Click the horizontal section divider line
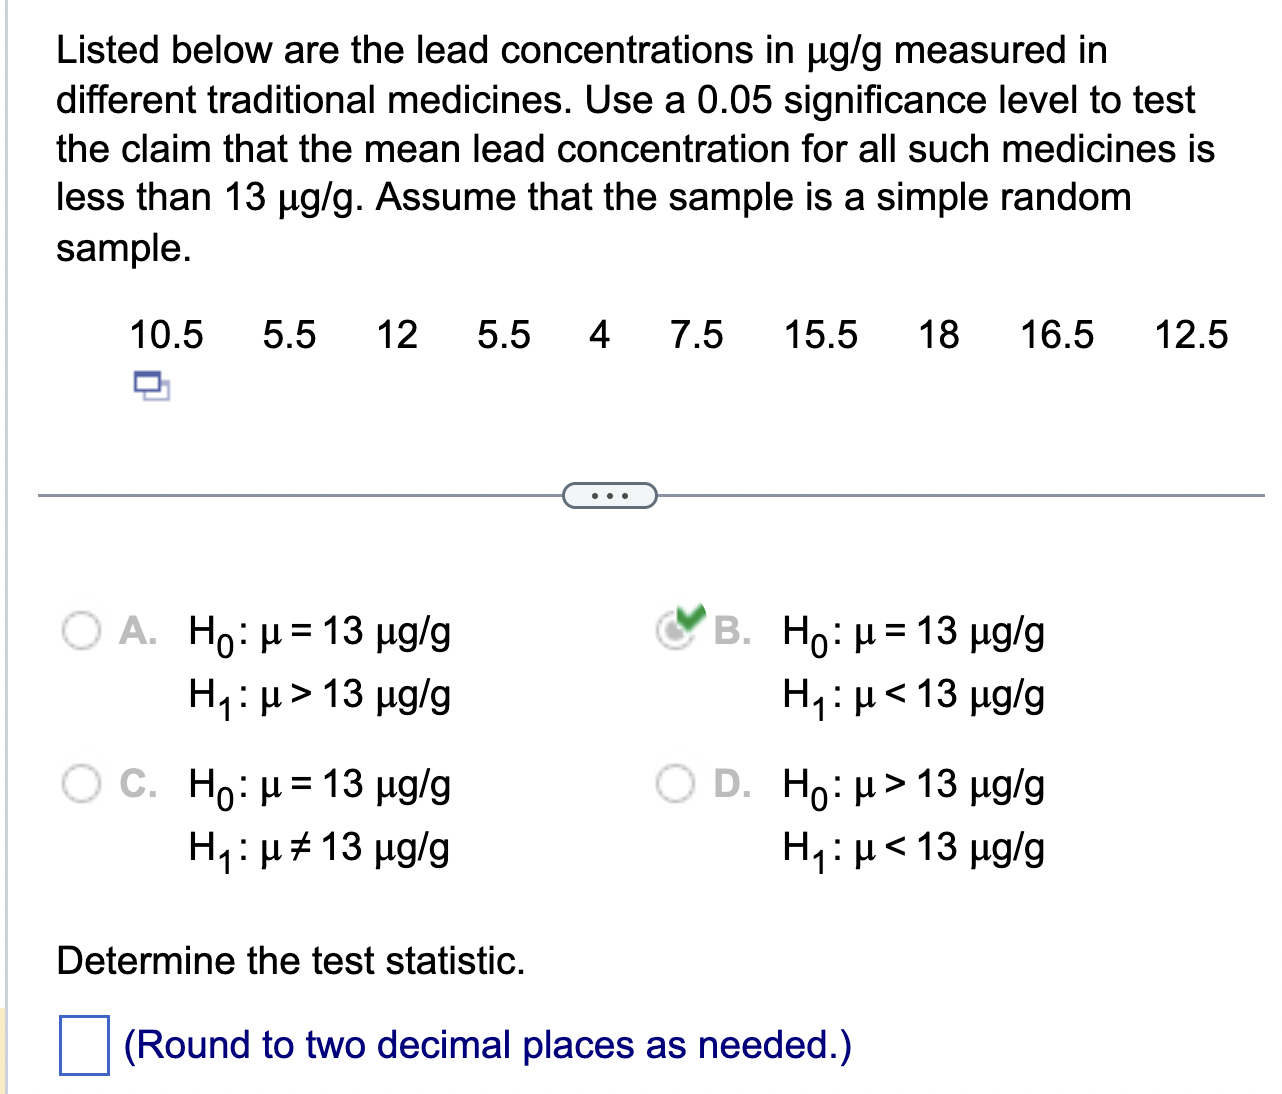The image size is (1282, 1094). (300, 493)
